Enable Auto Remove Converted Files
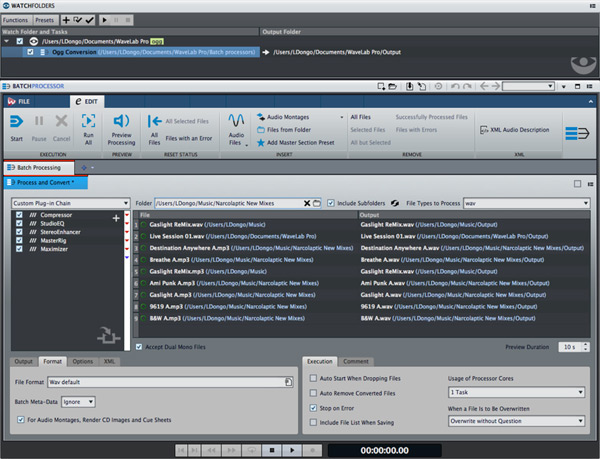The width and height of the screenshot is (600, 459). pos(313,393)
